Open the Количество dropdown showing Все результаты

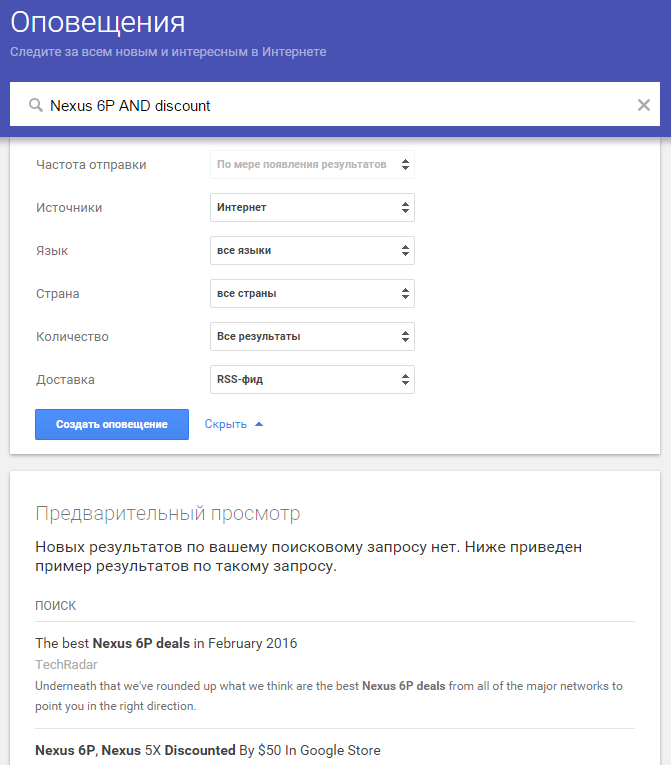(x=312, y=336)
